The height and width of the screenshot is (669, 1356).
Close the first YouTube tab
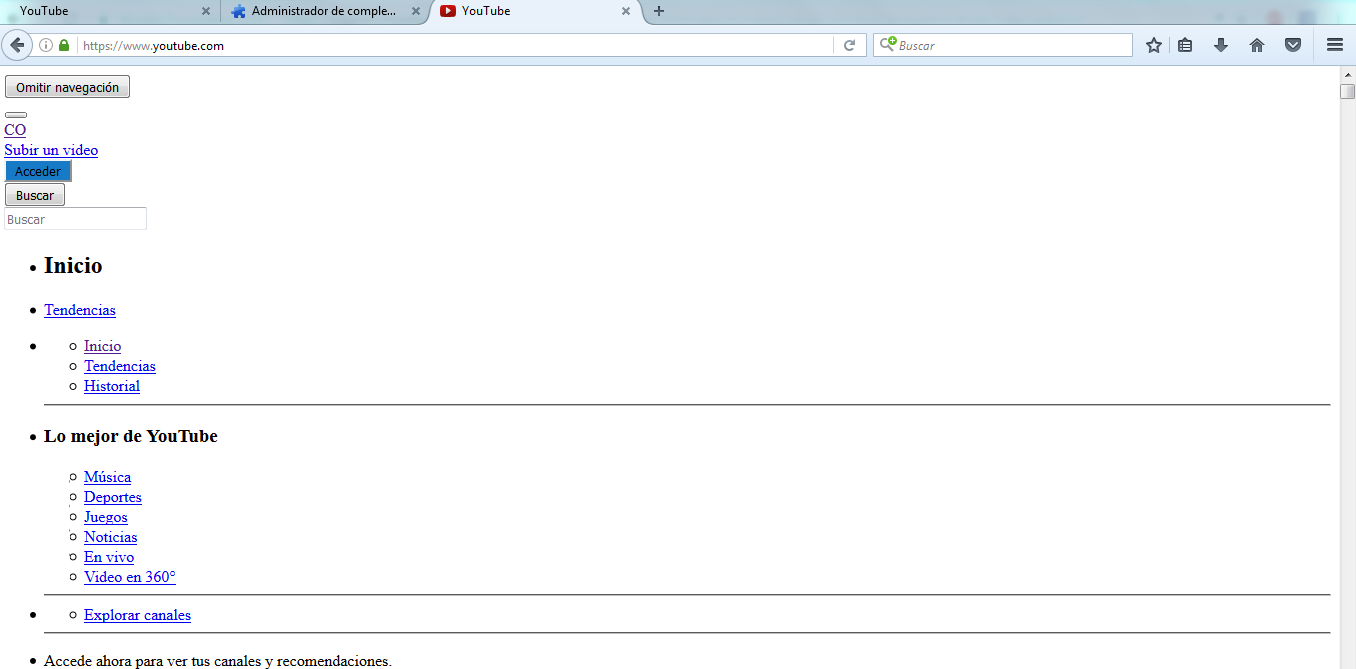[x=206, y=11]
